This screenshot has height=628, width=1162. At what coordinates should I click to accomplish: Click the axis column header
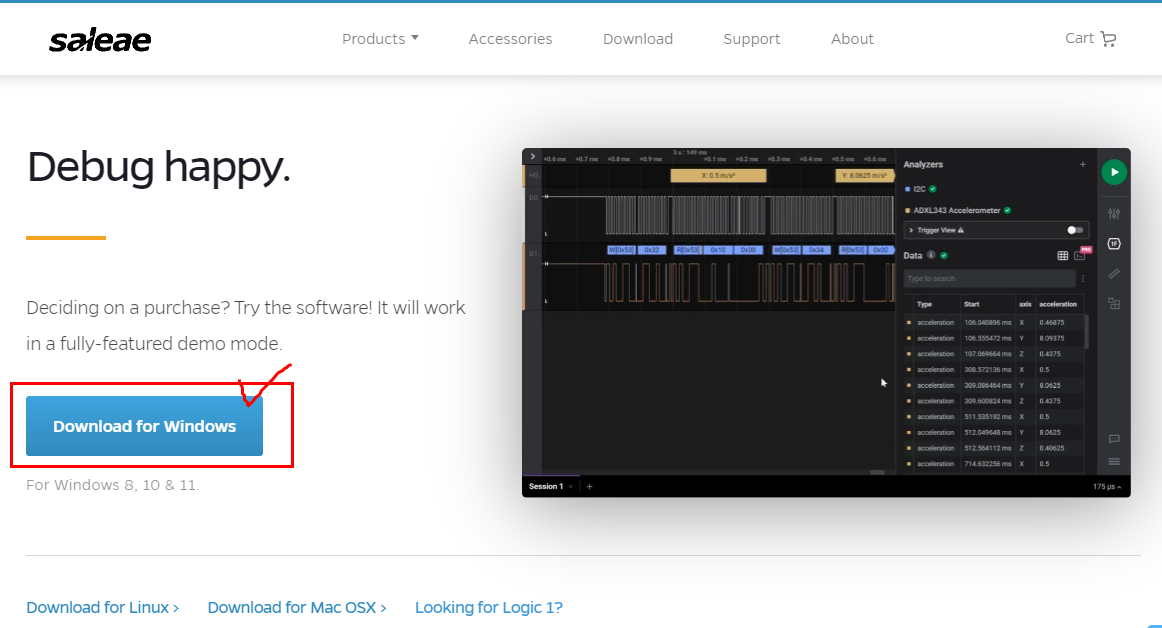1025,305
